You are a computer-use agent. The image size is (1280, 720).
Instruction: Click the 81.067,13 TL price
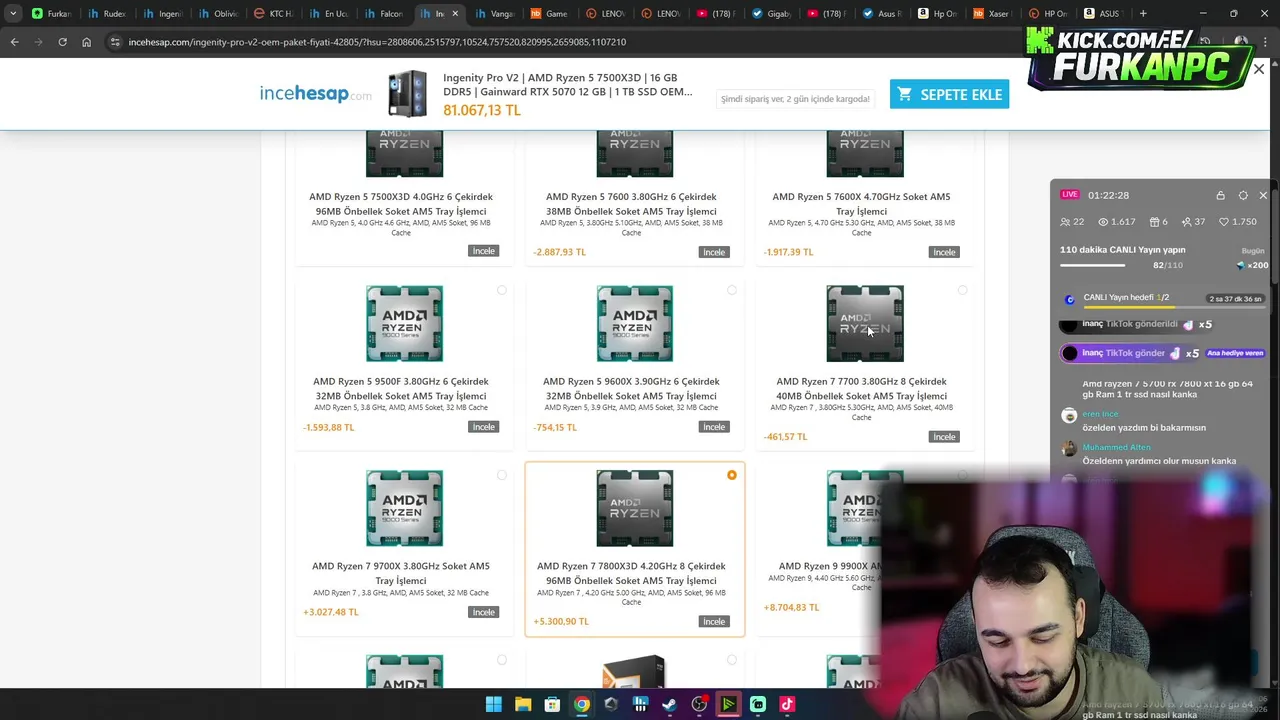pos(482,110)
